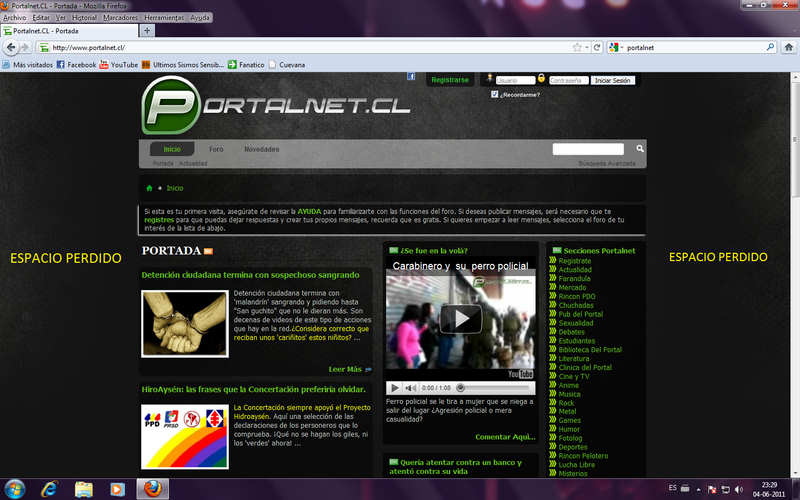Open the Rincon Pelotero section link
This screenshot has width=800, height=500.
(x=583, y=456)
